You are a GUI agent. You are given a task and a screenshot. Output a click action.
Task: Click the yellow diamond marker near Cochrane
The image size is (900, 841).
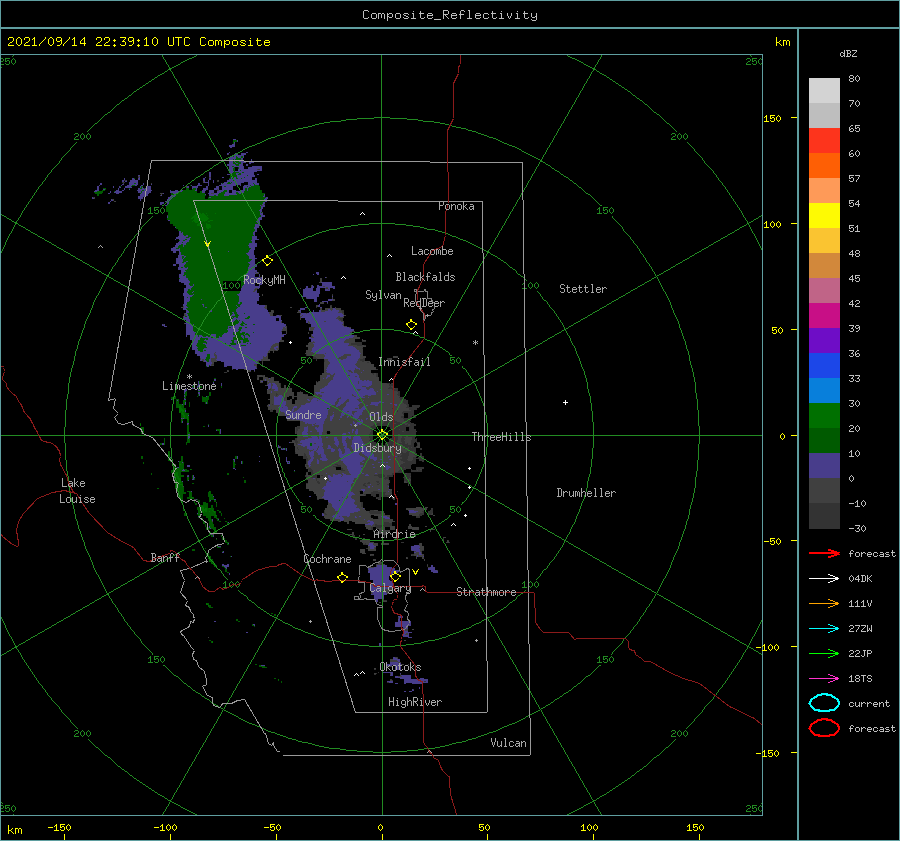[342, 577]
